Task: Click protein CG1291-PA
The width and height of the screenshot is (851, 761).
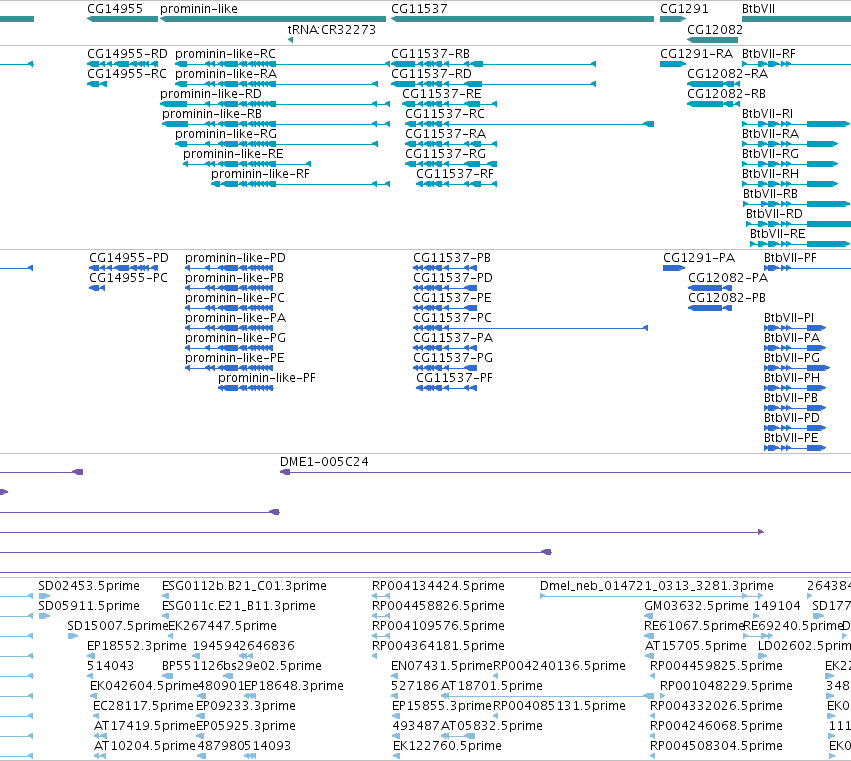Action: 699,258
